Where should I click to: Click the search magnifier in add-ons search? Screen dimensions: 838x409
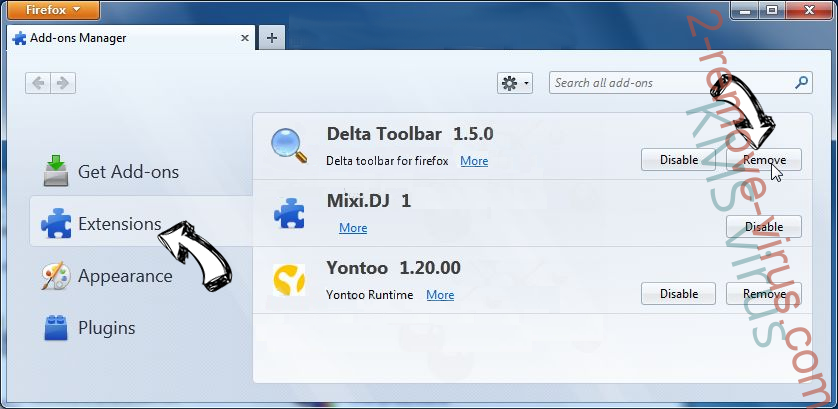pos(801,84)
